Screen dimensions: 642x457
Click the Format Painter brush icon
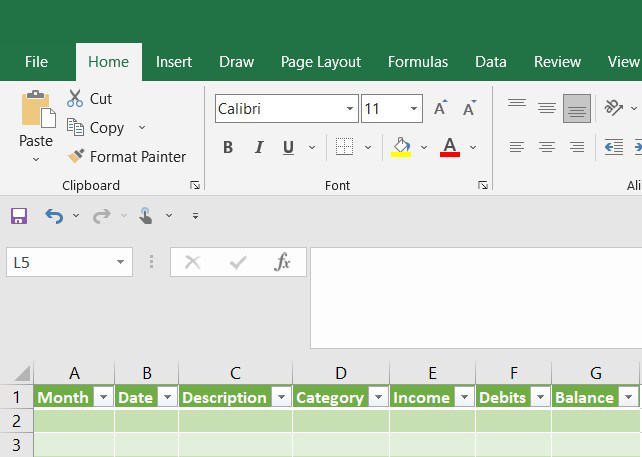75,156
